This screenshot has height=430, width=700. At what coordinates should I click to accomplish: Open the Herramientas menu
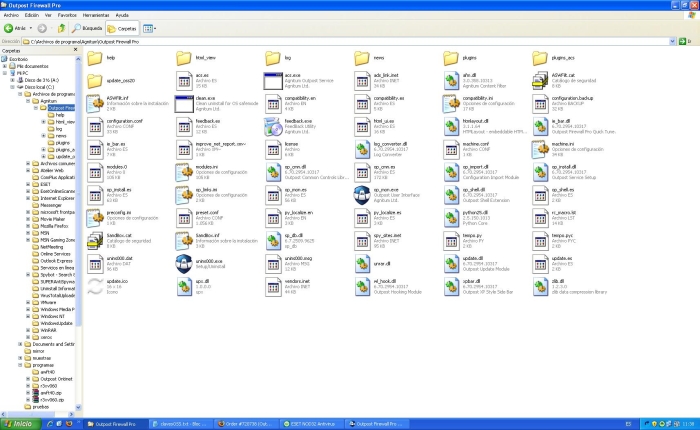point(96,15)
